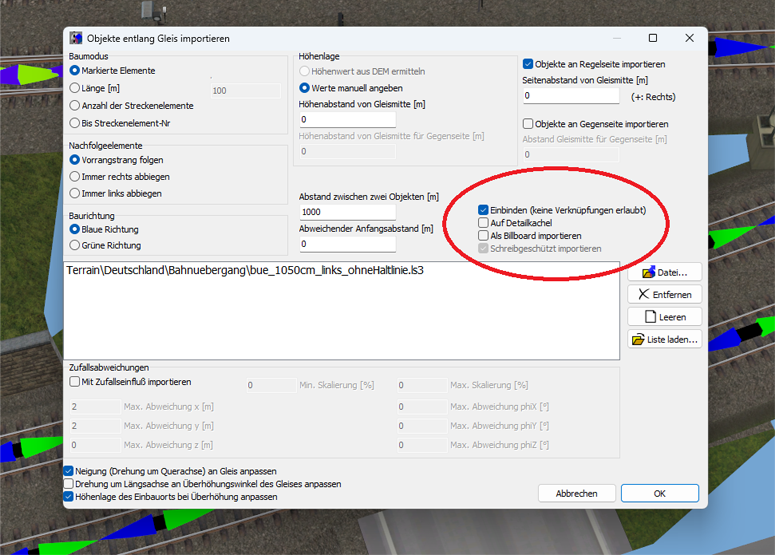This screenshot has height=555, width=775.
Task: Uncheck Neigung an Gleis anpassen option
Action: (x=69, y=471)
